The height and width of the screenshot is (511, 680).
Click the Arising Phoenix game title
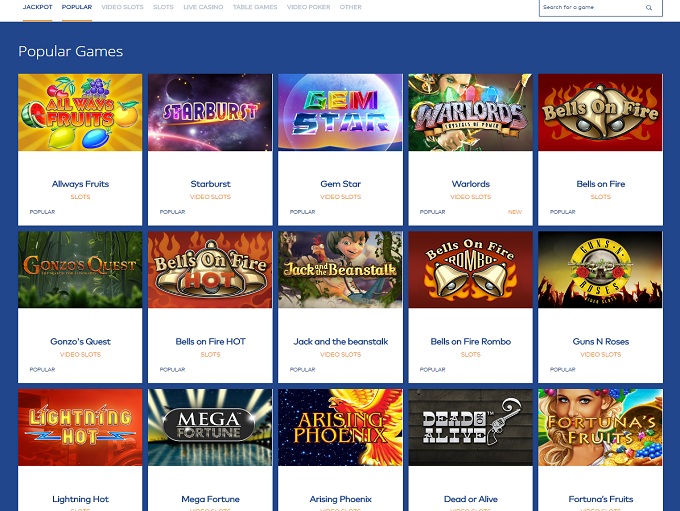[340, 499]
